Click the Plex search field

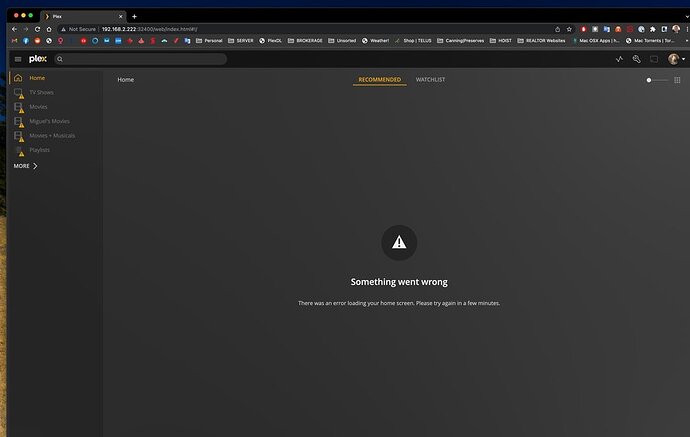click(x=140, y=59)
